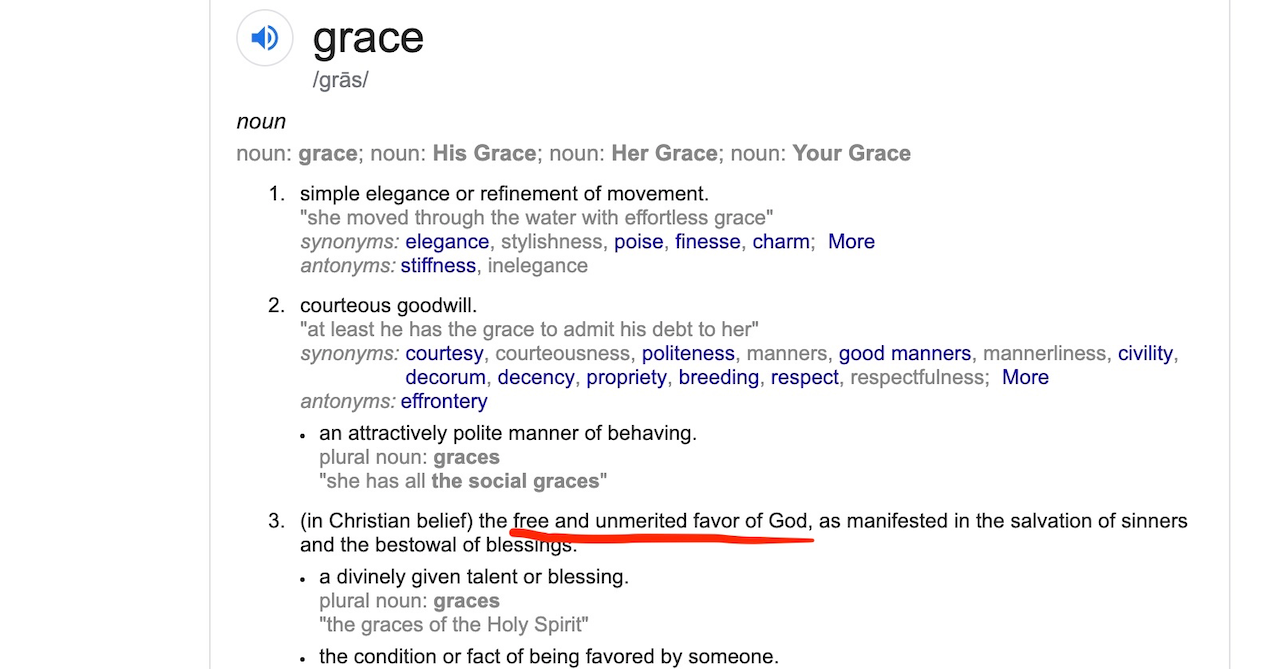
Task: Follow the politeness synonym link
Action: click(x=688, y=353)
